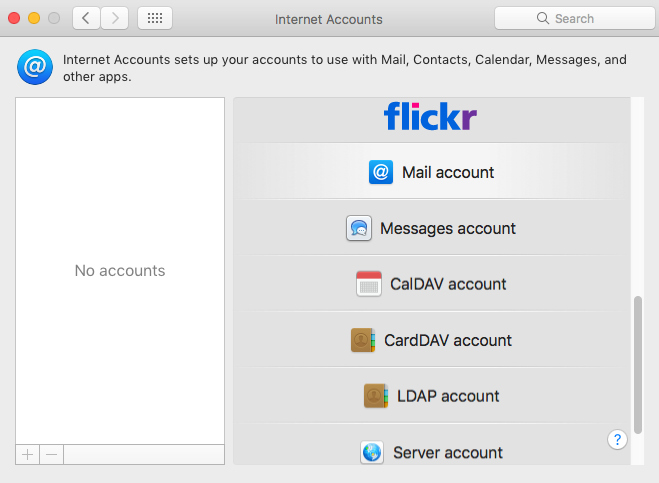The image size is (659, 483).
Task: Click the CardDAV address book icon
Action: [x=363, y=340]
